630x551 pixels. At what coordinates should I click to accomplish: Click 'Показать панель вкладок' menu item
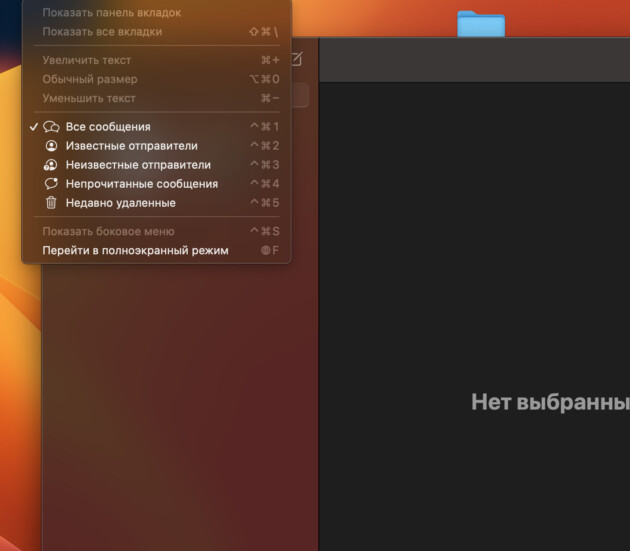point(157,13)
